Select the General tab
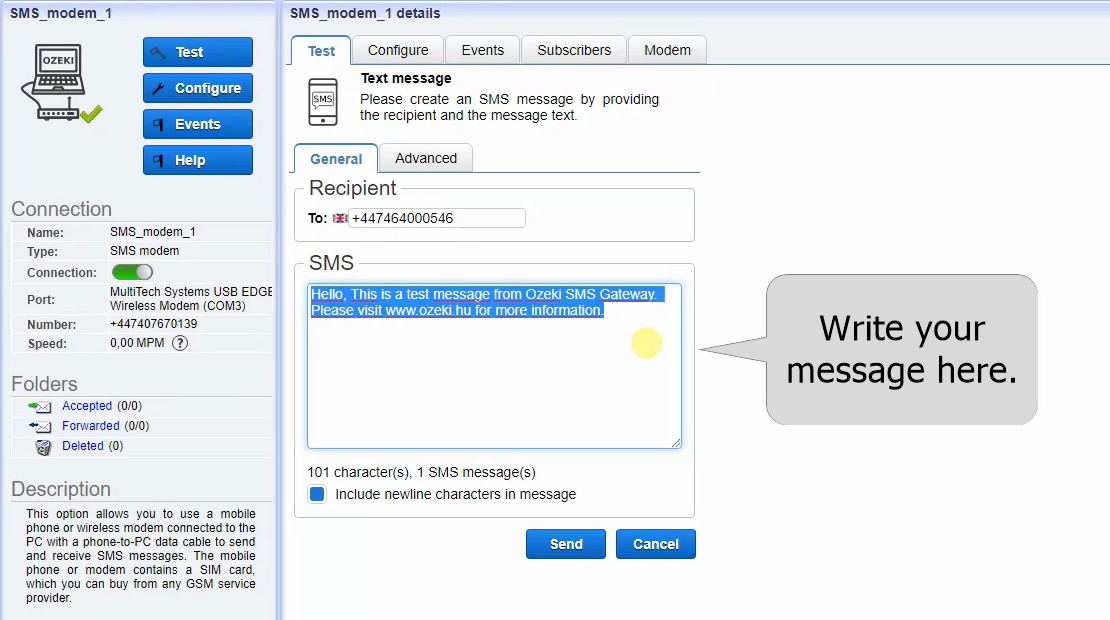Image resolution: width=1110 pixels, height=620 pixels. coord(335,159)
